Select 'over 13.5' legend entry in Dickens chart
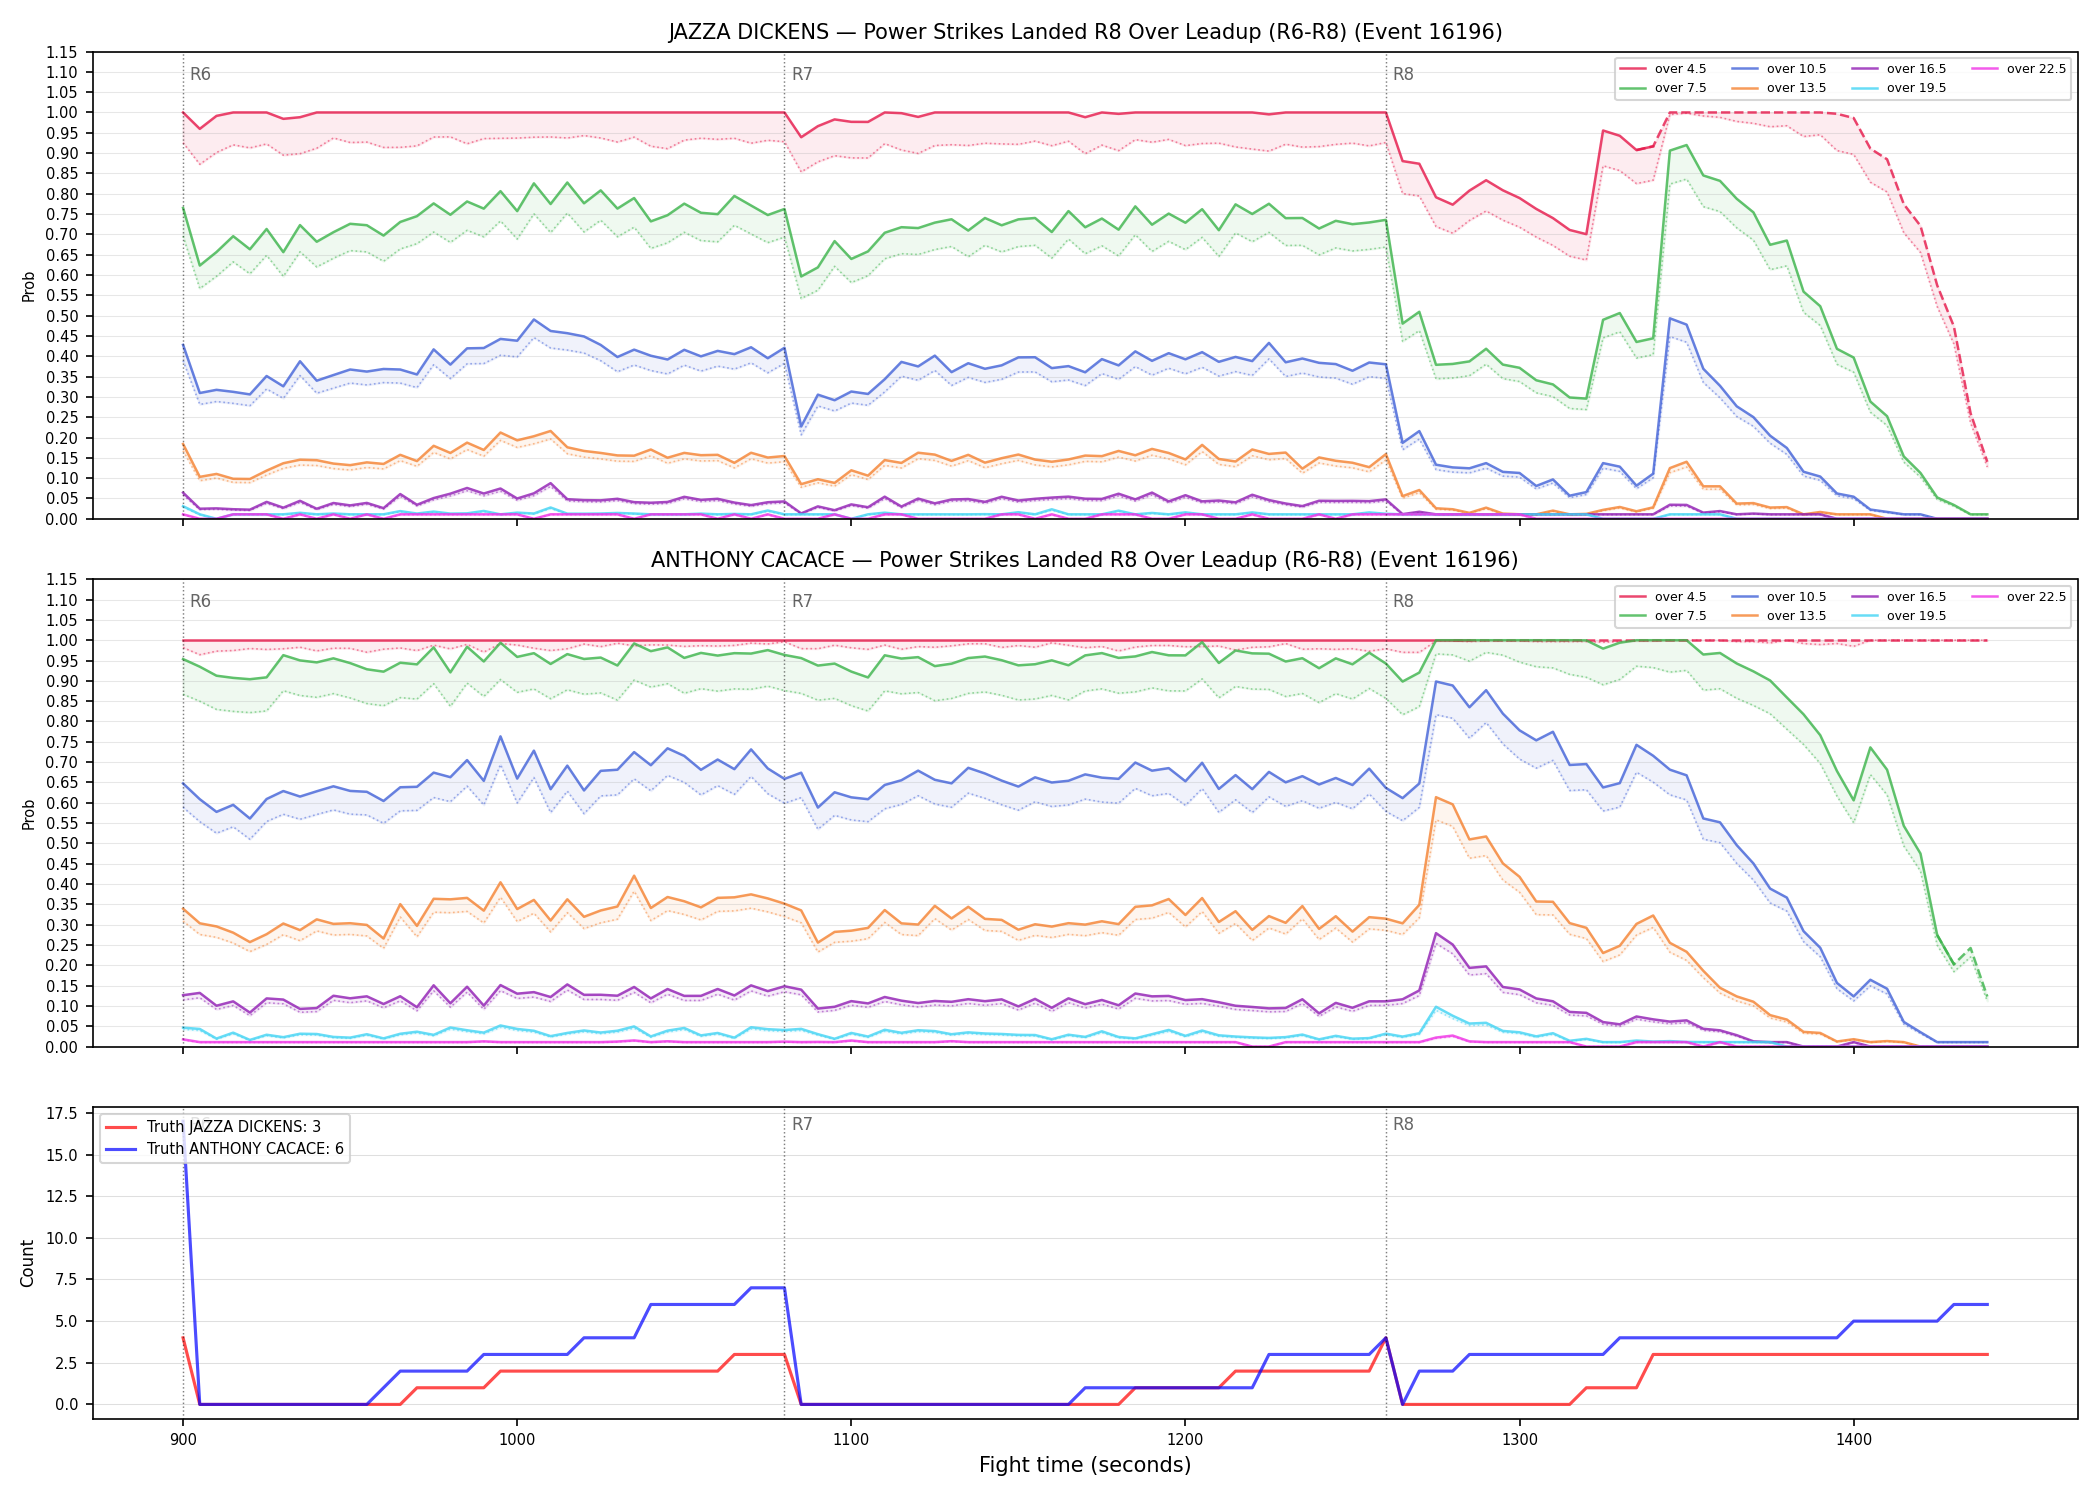2100x1500 pixels. (1779, 88)
